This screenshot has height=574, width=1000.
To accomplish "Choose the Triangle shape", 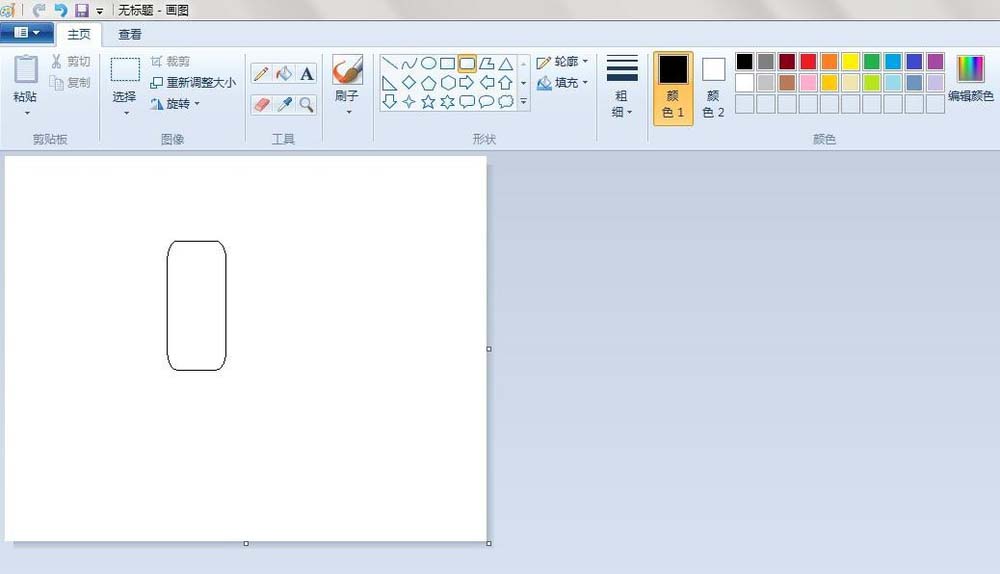I will pos(506,63).
